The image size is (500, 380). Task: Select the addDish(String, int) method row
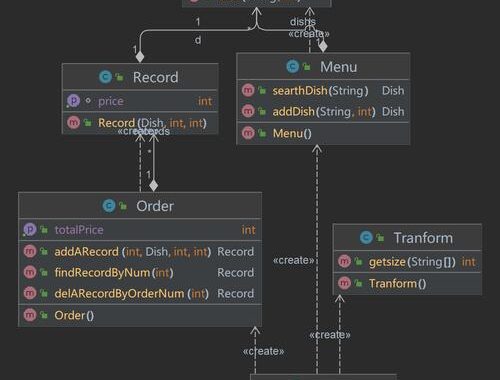click(323, 111)
